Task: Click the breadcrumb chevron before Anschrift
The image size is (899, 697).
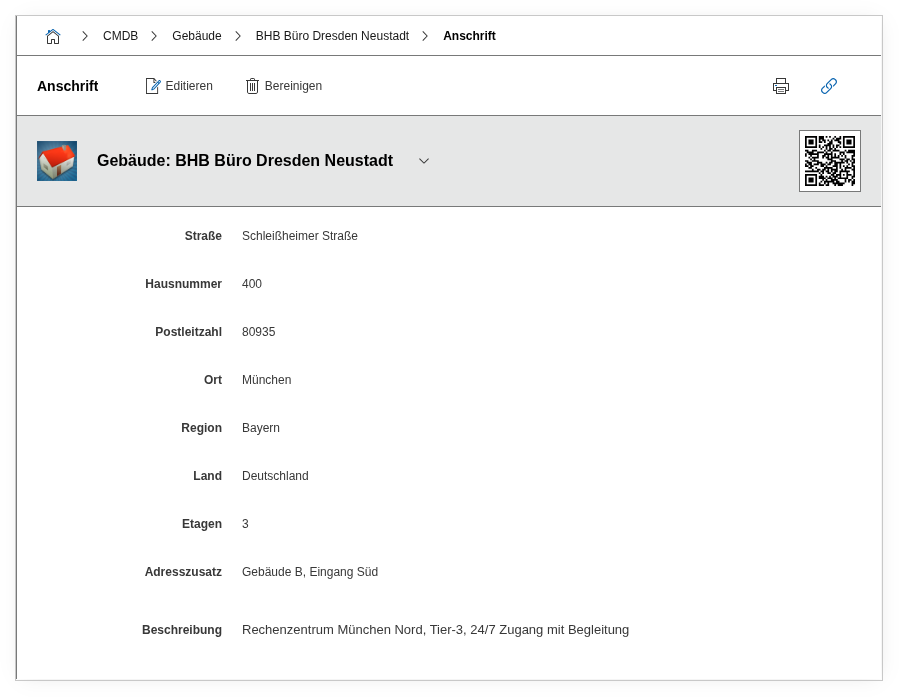Action: (x=425, y=36)
